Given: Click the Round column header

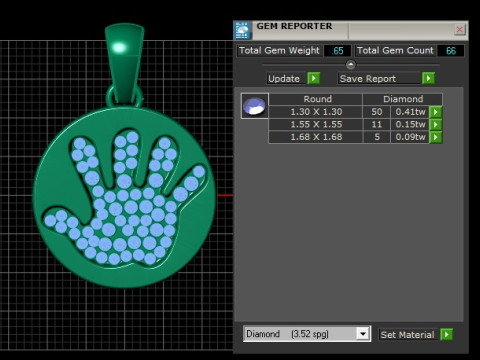Looking at the screenshot, I should 316,99.
